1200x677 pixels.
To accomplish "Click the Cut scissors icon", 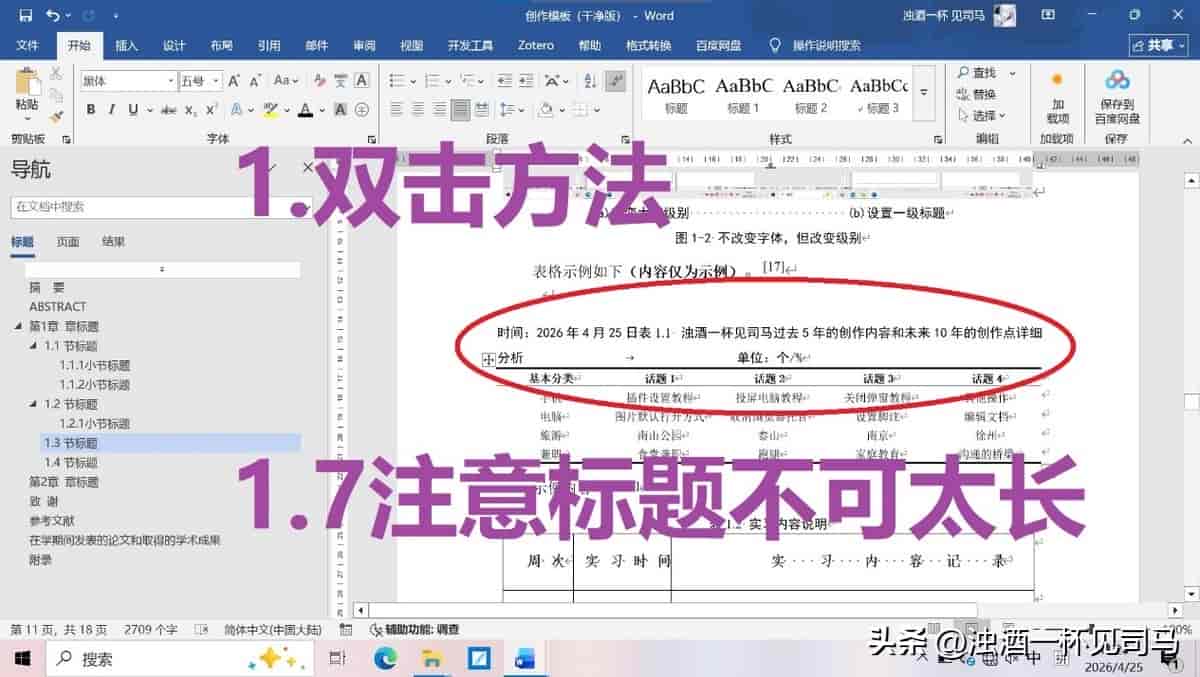I will click(56, 73).
